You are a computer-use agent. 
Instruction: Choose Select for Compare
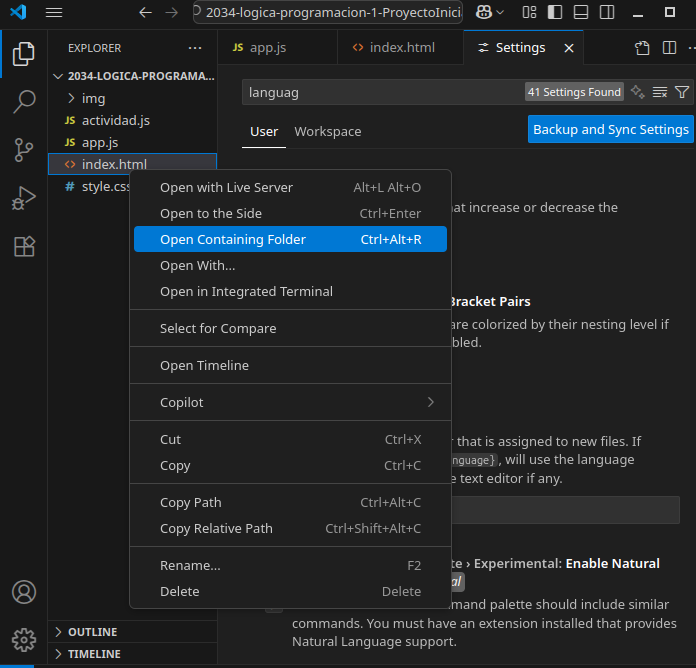(290, 328)
